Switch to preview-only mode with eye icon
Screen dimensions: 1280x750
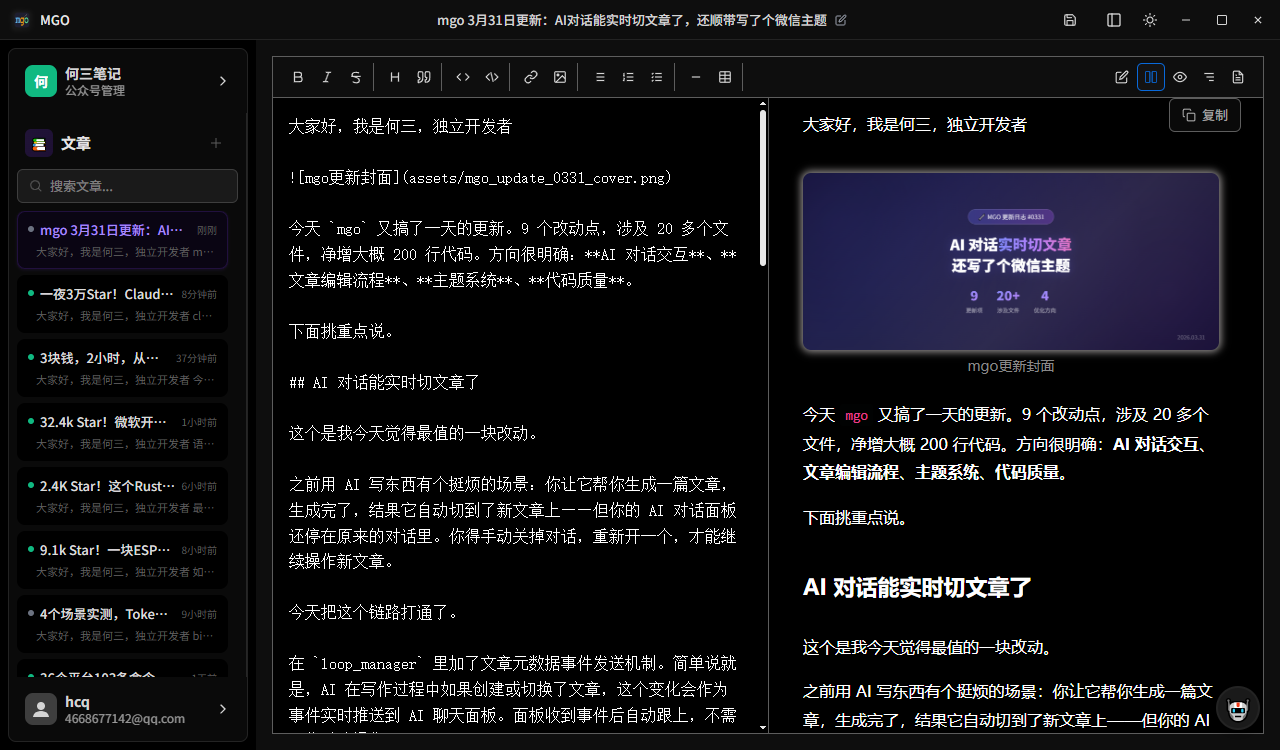(1180, 77)
